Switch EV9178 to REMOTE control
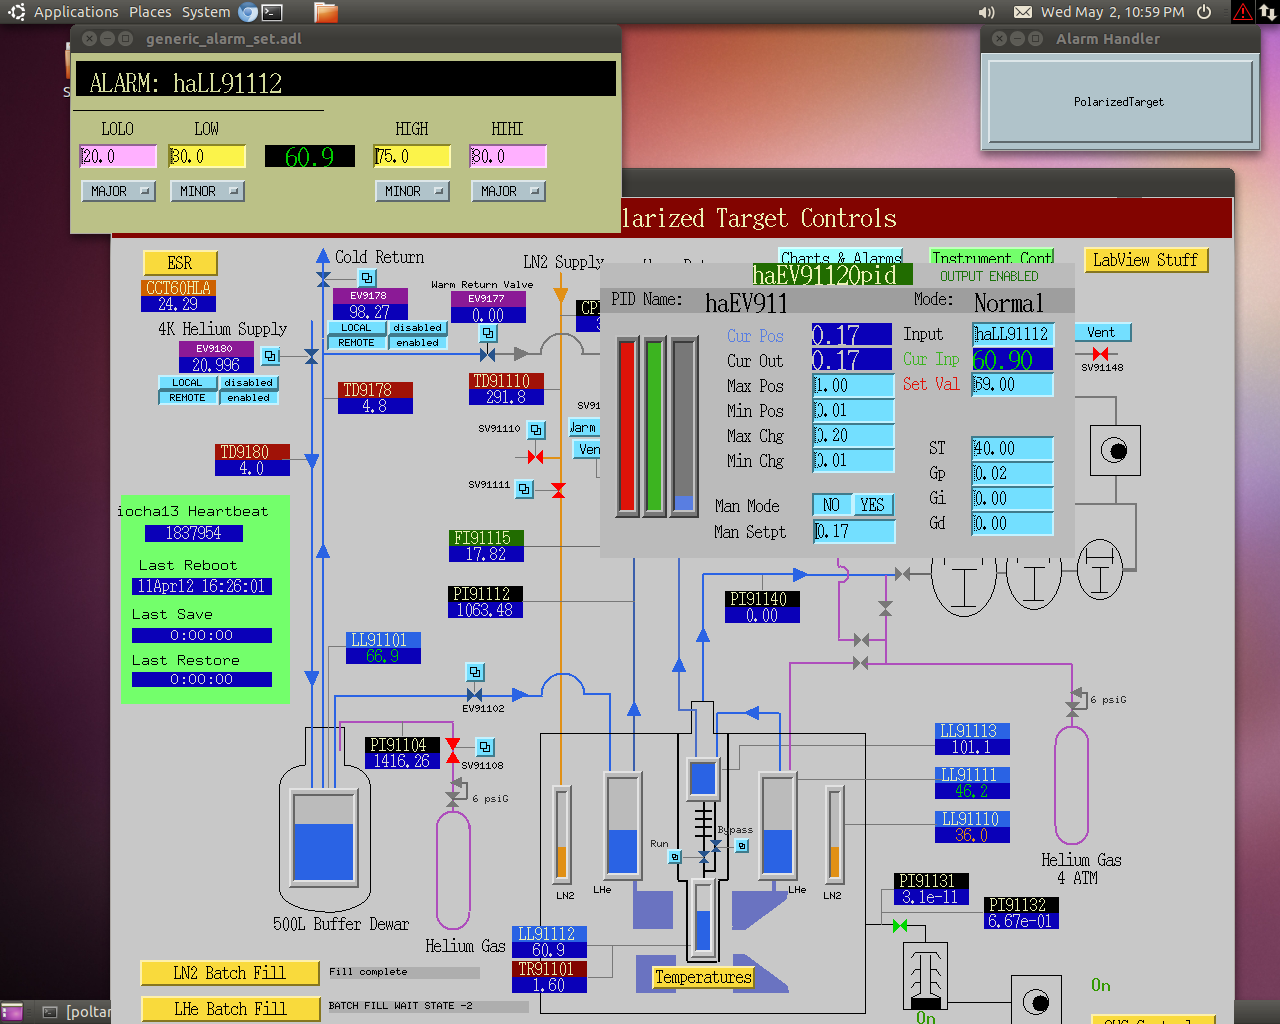Screen dimensions: 1280x1024 [x=356, y=343]
